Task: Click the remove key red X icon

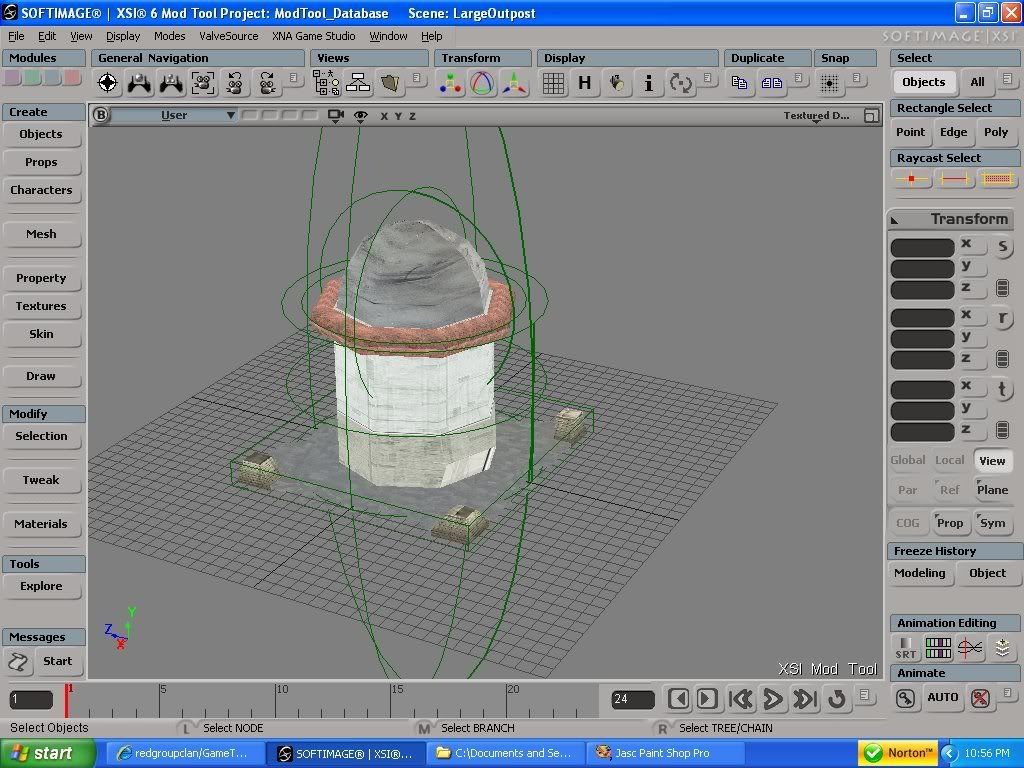Action: point(980,698)
